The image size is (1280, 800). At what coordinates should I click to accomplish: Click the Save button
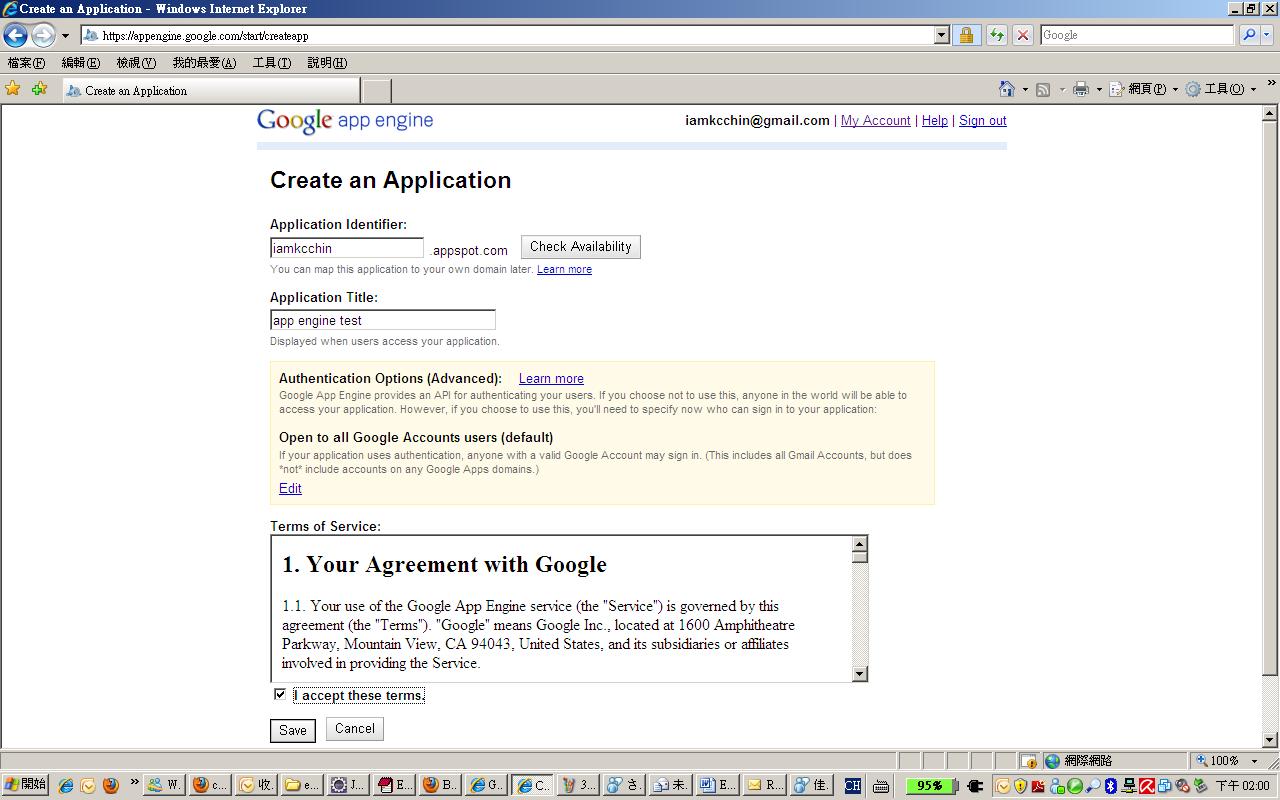pyautogui.click(x=293, y=730)
